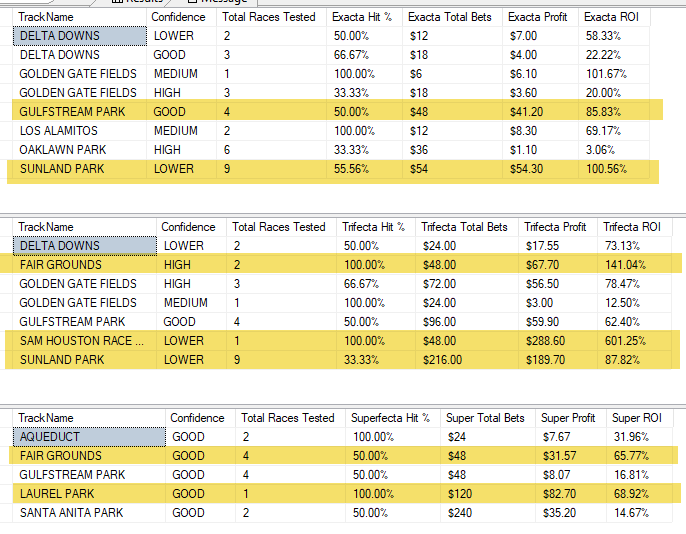
Task: Click Confidence header in the Superfecta grid
Action: (197, 418)
